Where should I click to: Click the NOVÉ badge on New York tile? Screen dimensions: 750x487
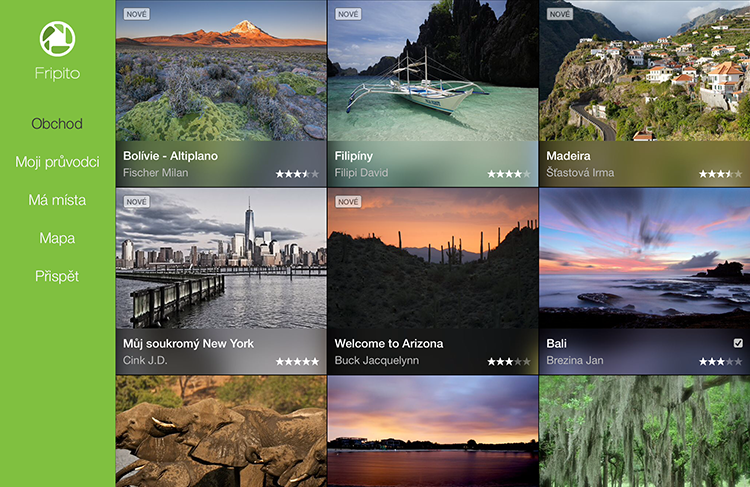(x=136, y=201)
